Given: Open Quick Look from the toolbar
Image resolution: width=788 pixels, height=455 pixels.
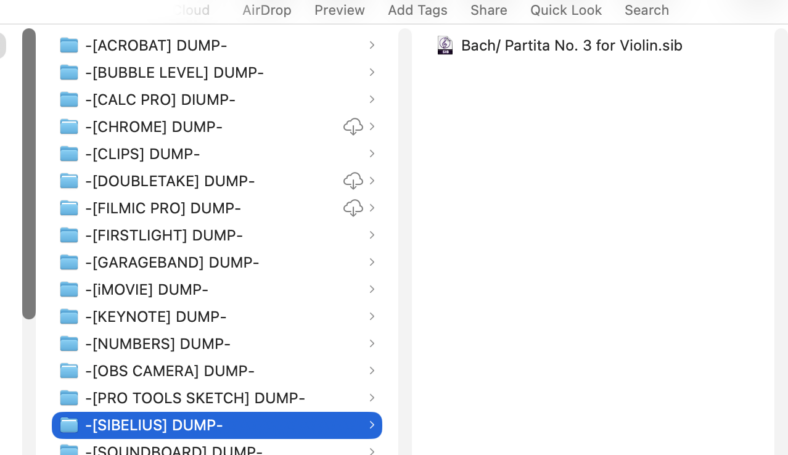Looking at the screenshot, I should pyautogui.click(x=566, y=10).
